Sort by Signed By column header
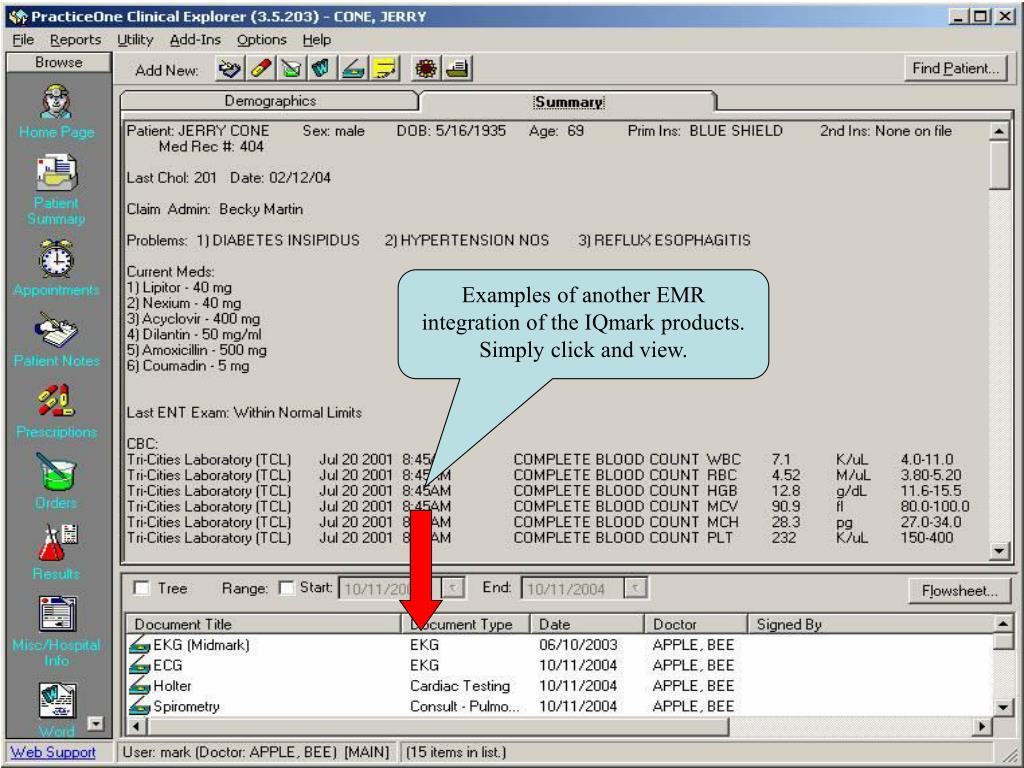This screenshot has height=768, width=1024. 870,624
